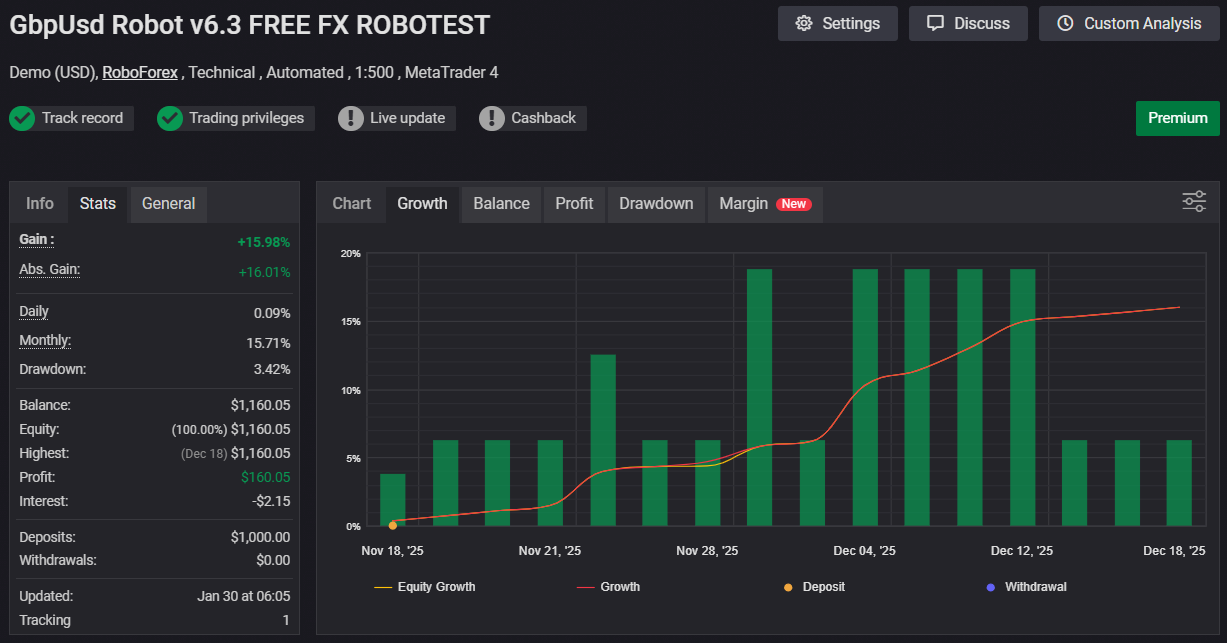Image resolution: width=1227 pixels, height=643 pixels.
Task: Click the green Premium button
Action: [x=1177, y=118]
